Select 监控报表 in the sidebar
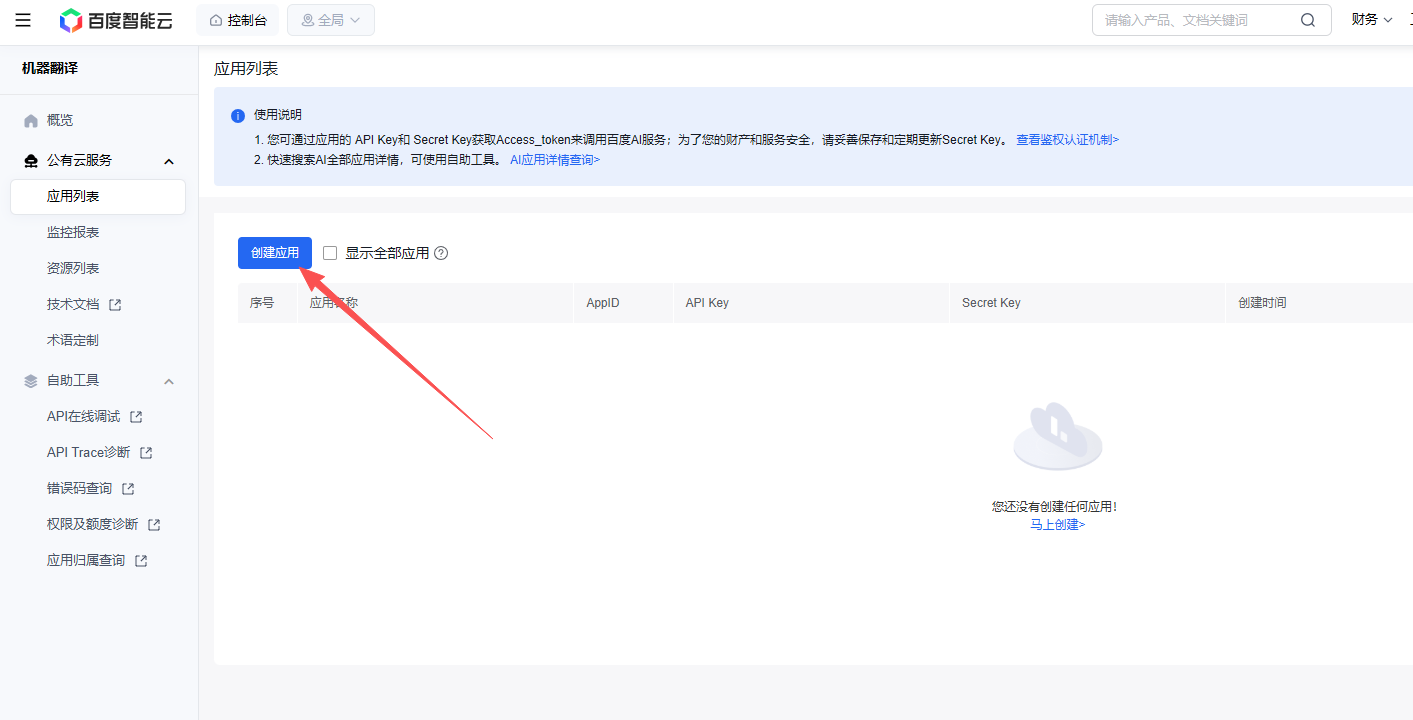Screen dimensions: 1413x720 click(73, 232)
